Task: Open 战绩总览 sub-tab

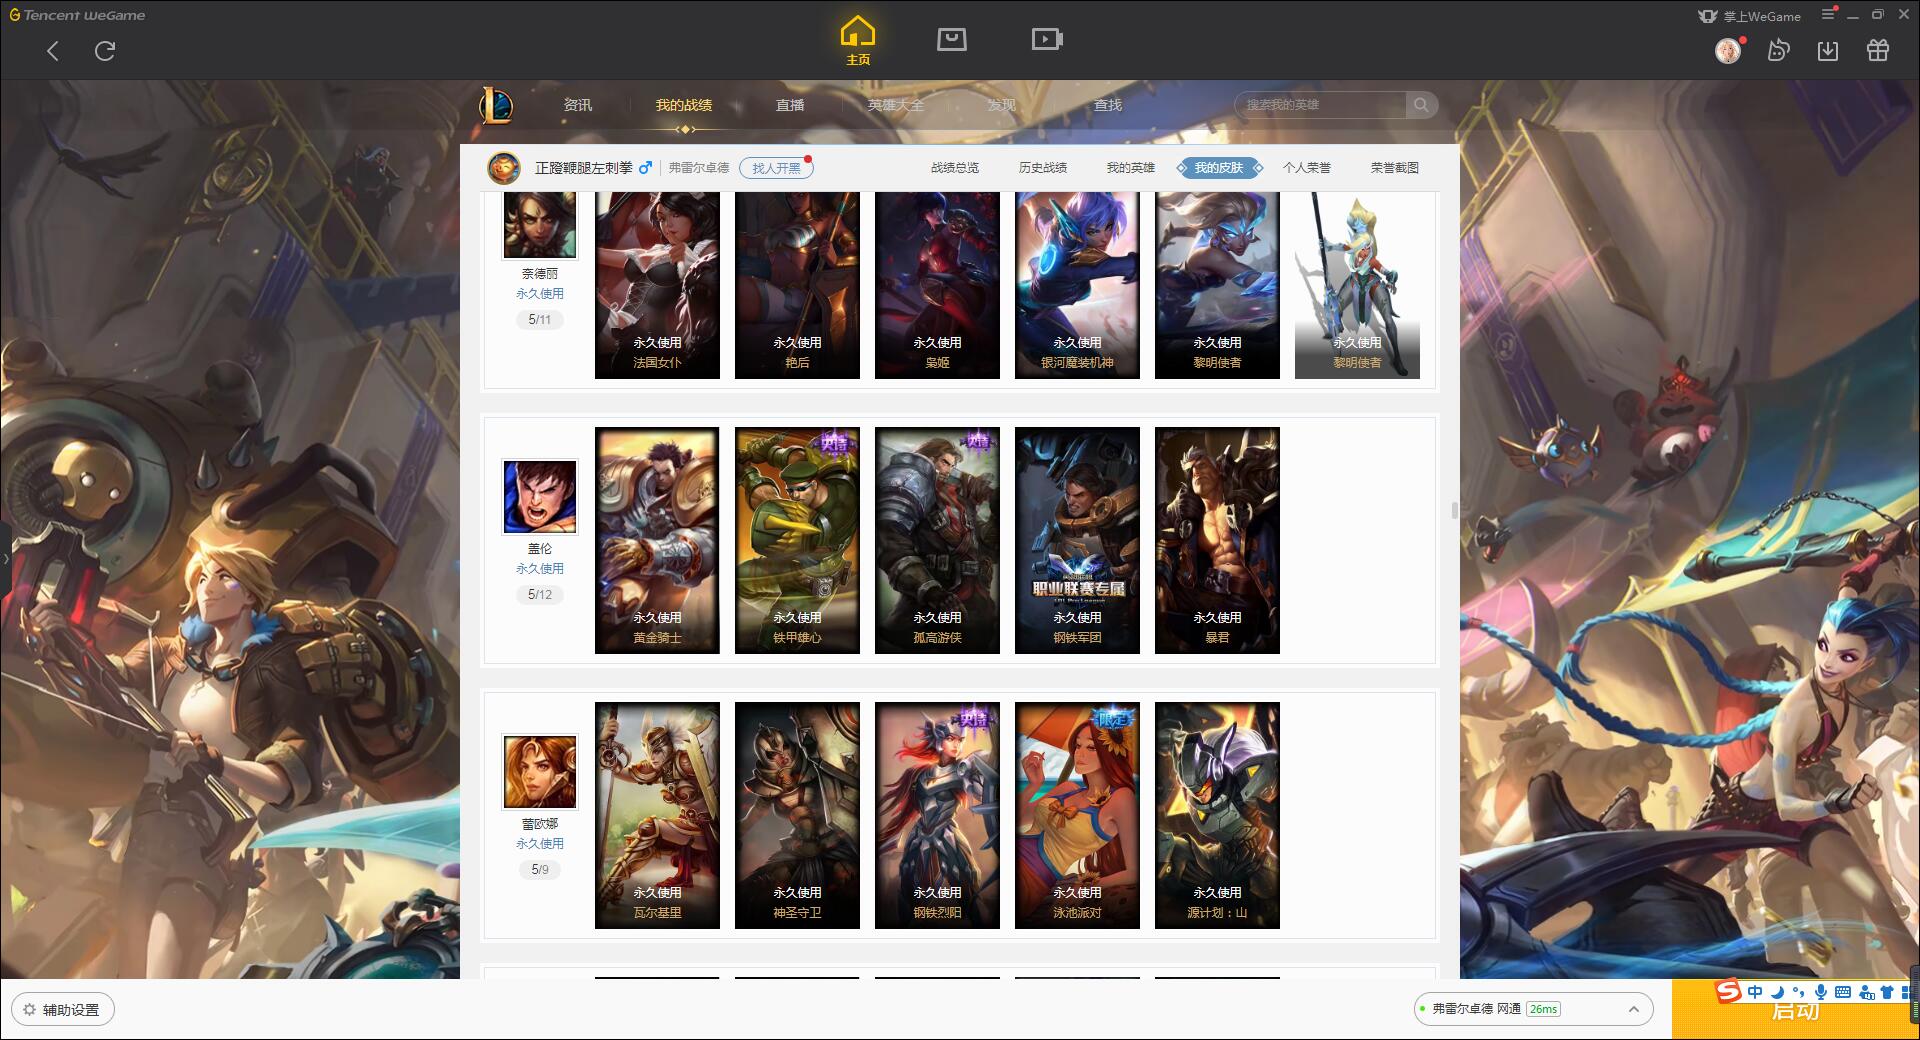Action: click(955, 168)
